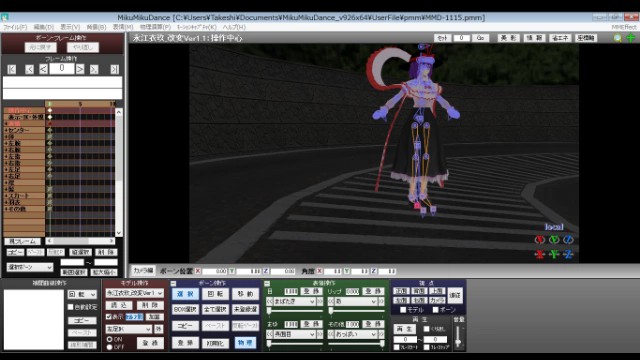Step forward one frame

[80, 69]
